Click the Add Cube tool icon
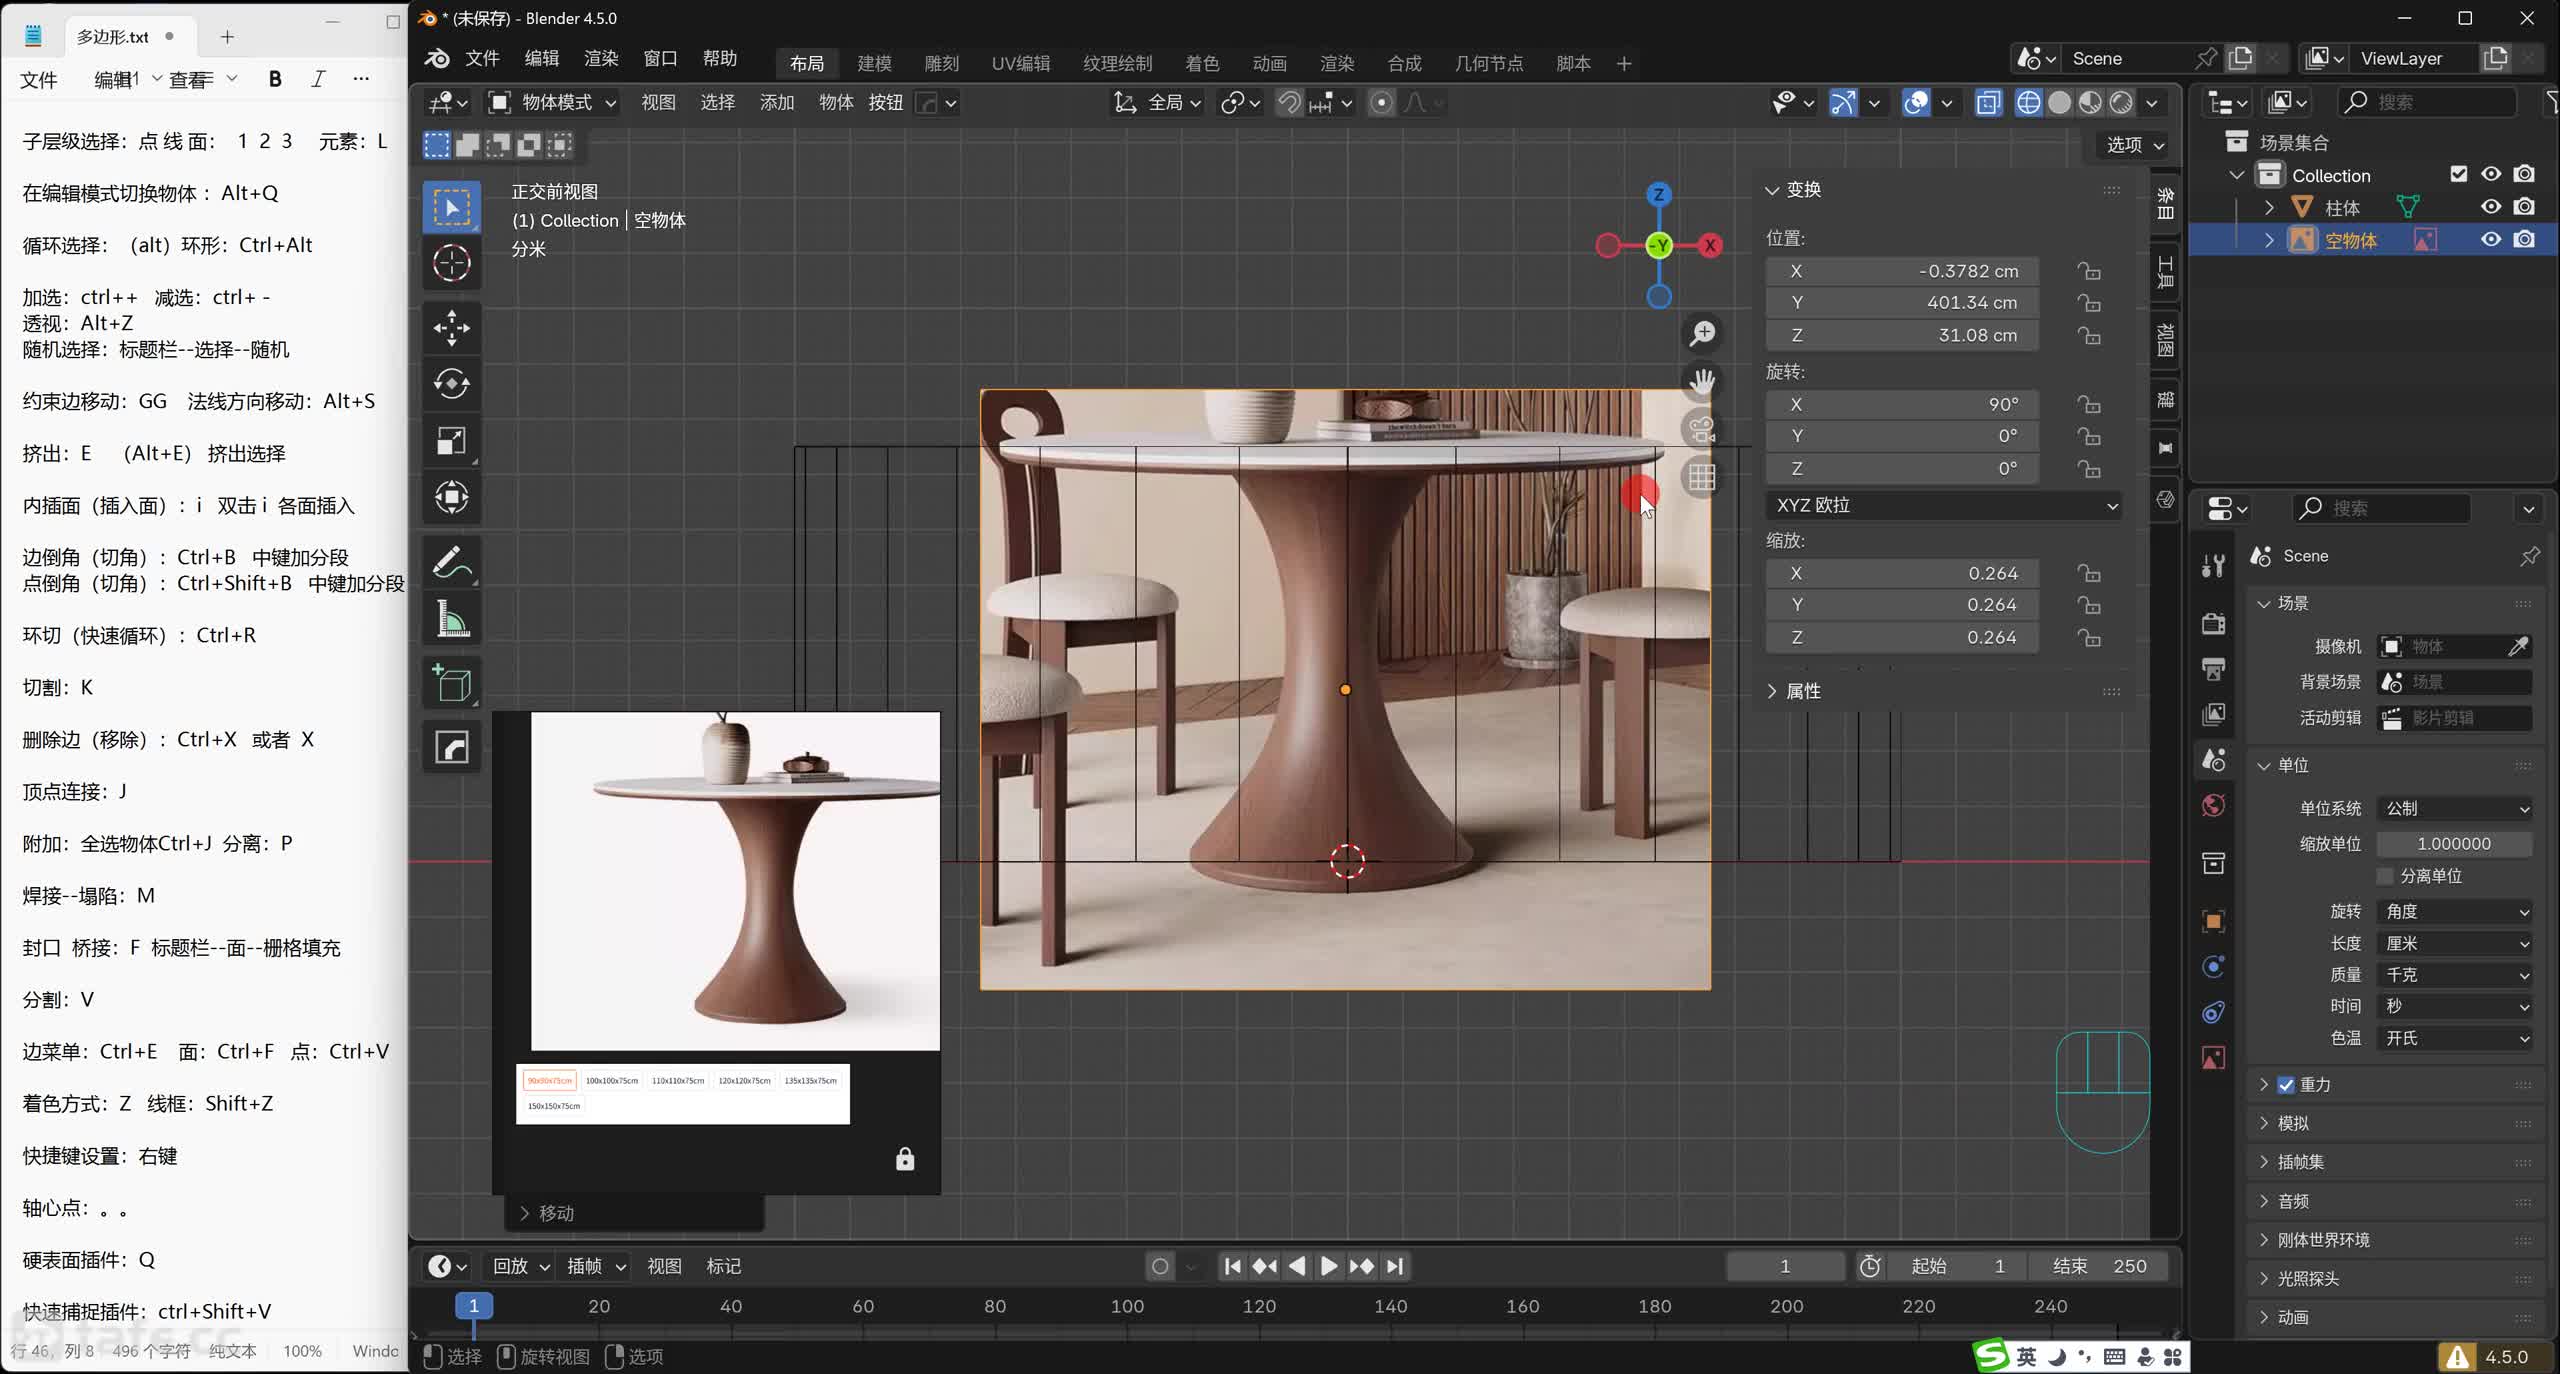The image size is (2560, 1374). (x=451, y=683)
